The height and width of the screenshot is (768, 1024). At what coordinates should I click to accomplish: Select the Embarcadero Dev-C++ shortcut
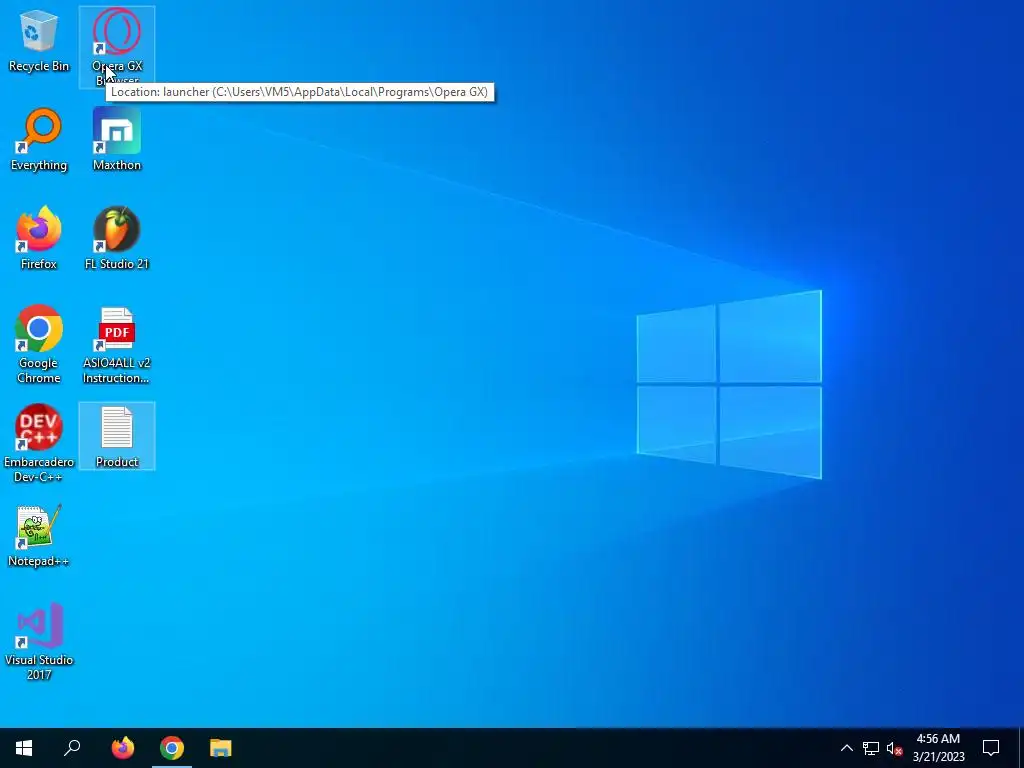tap(39, 443)
